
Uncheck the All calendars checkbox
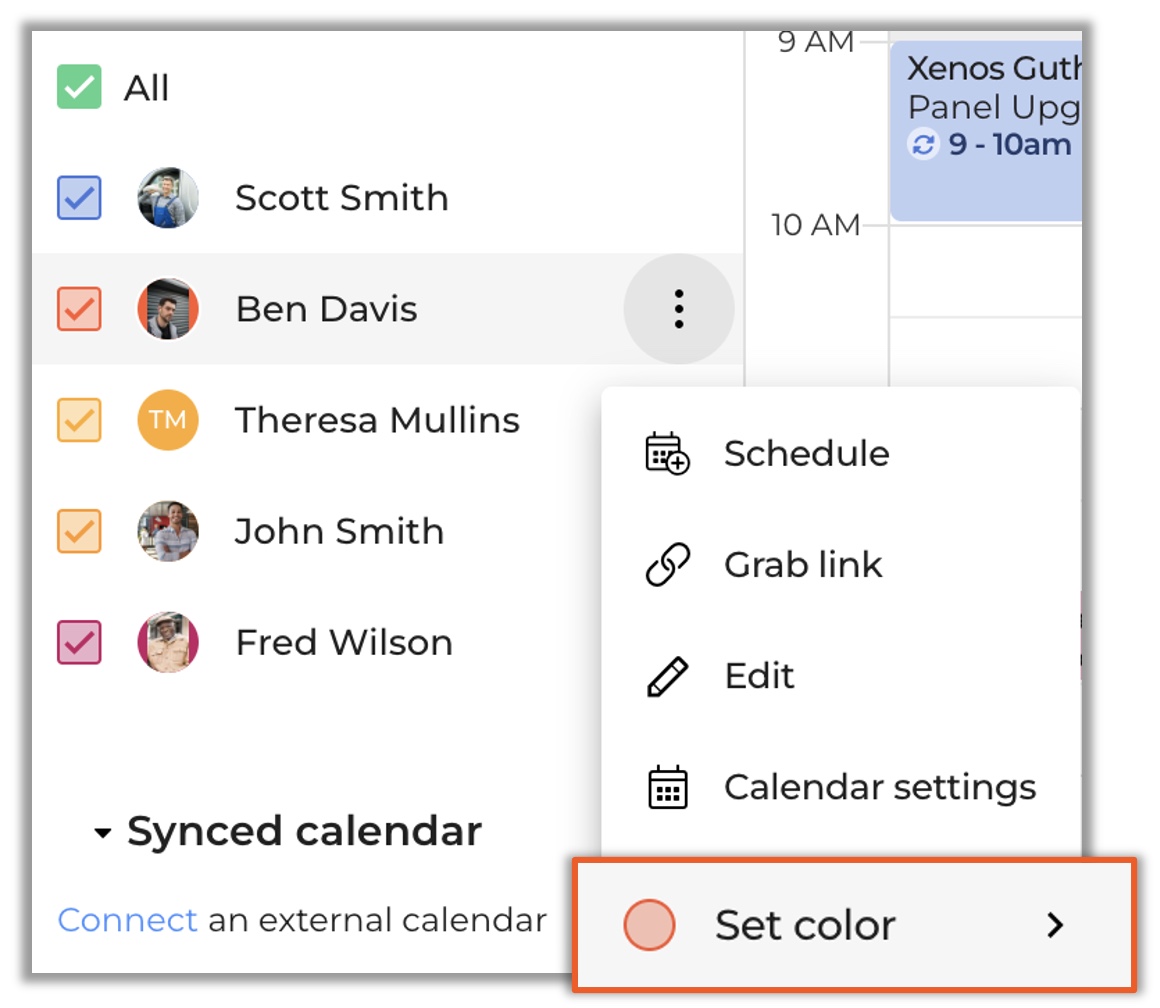click(78, 87)
